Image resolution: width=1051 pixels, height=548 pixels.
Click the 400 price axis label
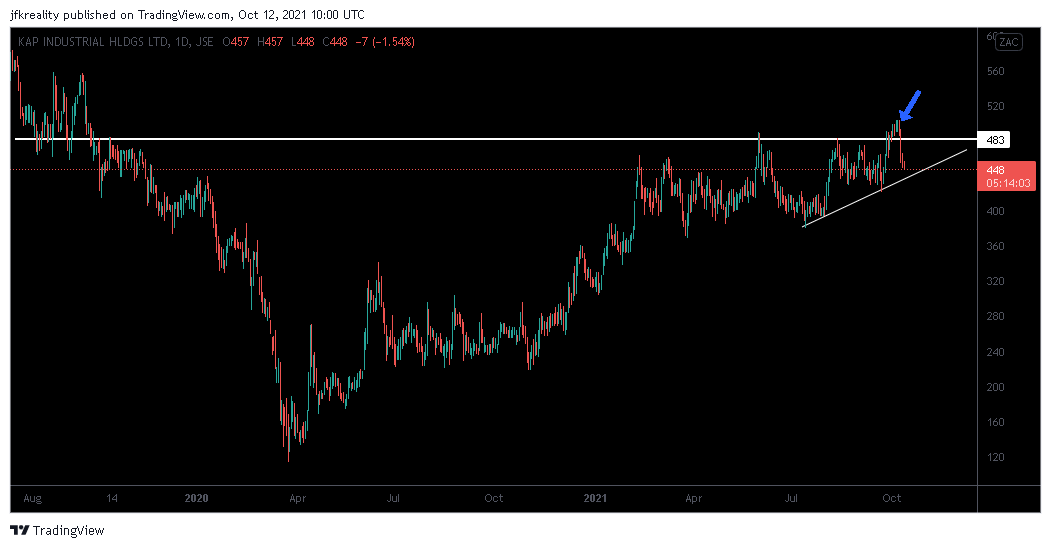(x=995, y=211)
